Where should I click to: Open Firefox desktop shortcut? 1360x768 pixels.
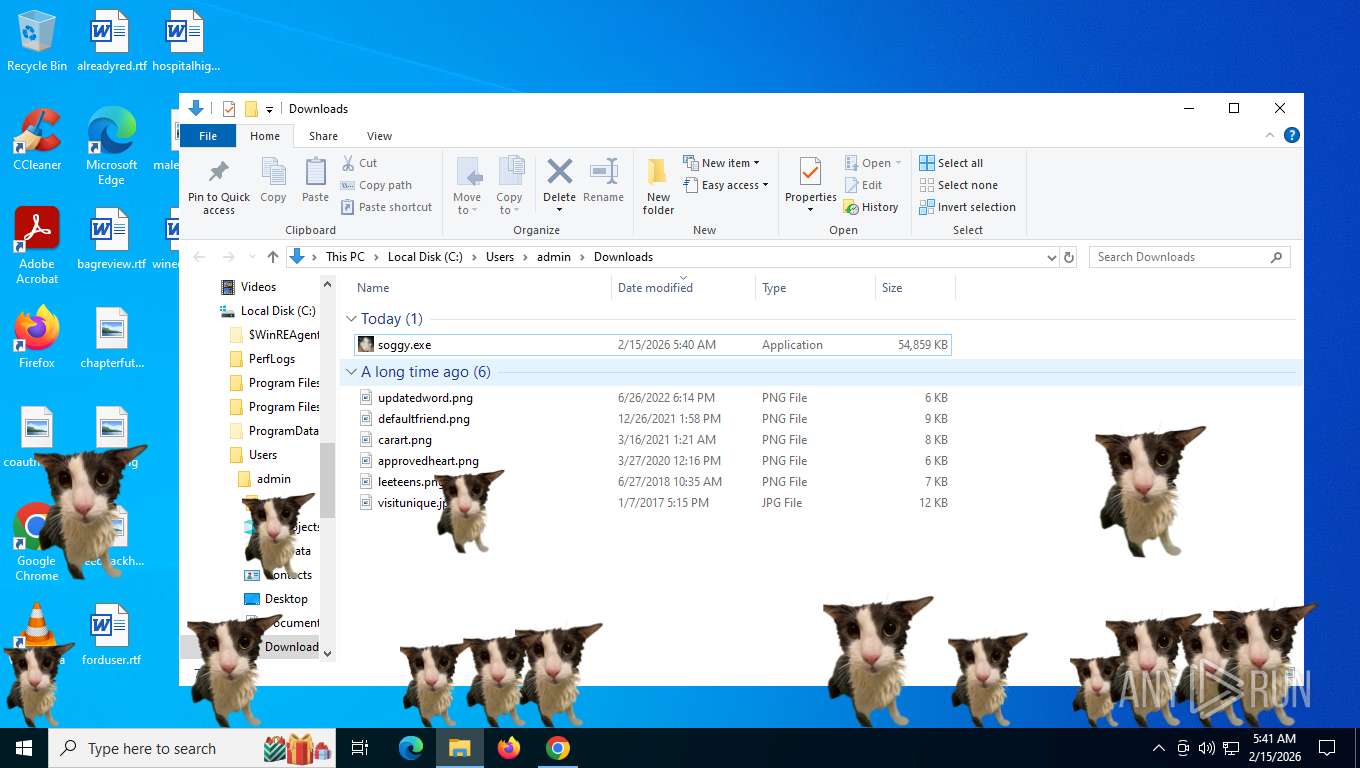(x=37, y=337)
